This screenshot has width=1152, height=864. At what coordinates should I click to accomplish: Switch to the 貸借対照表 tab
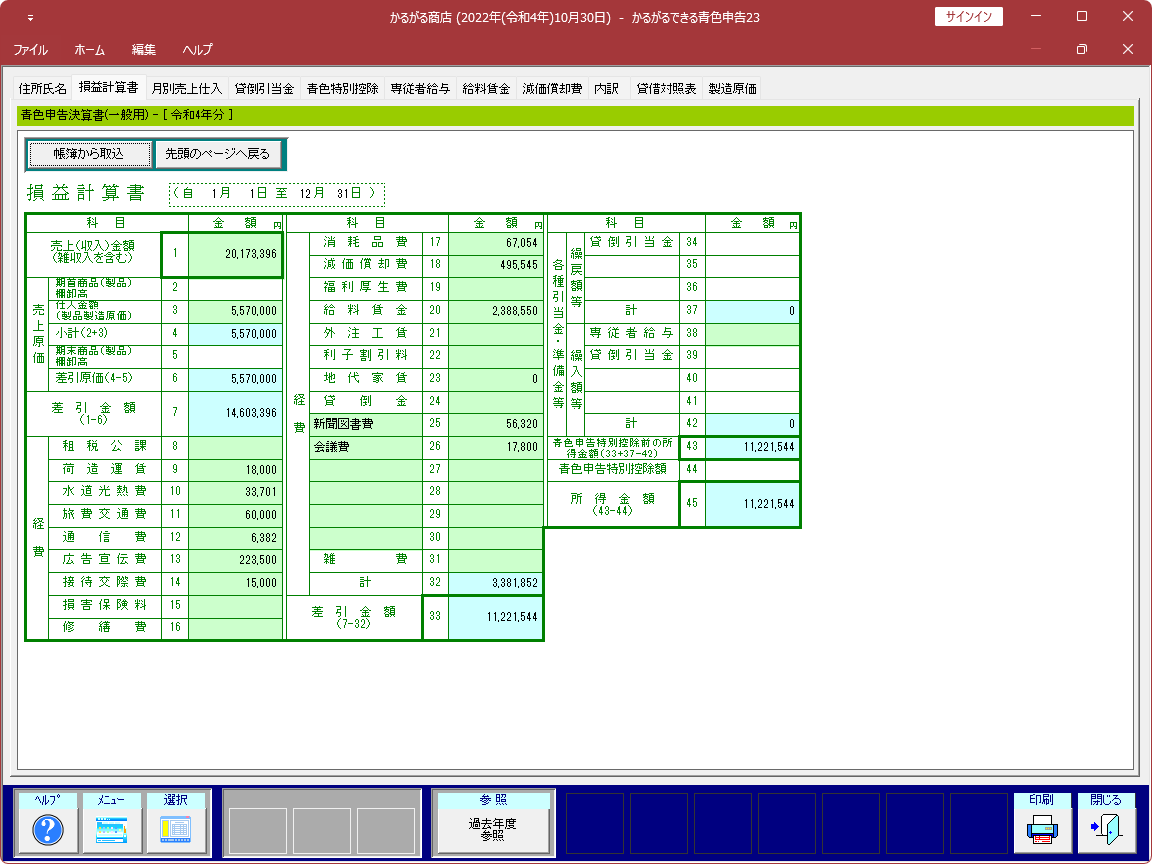pyautogui.click(x=666, y=88)
